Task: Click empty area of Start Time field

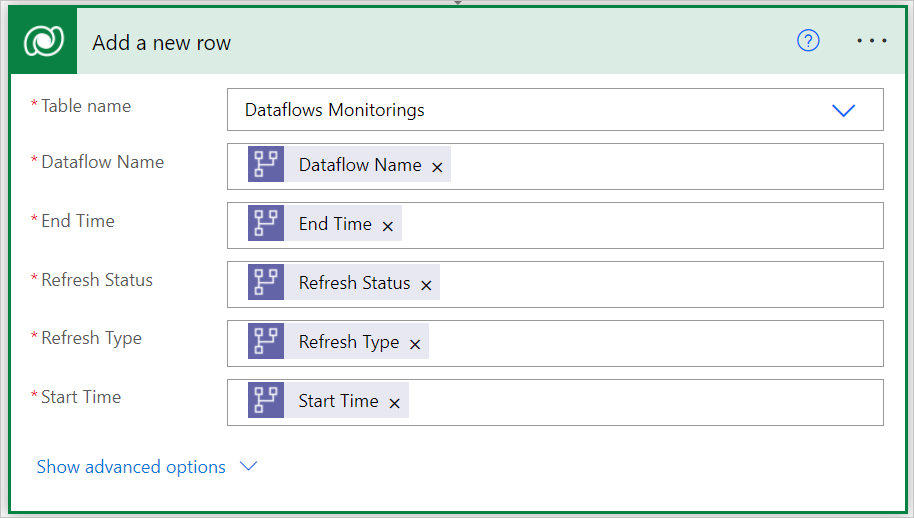Action: (x=645, y=402)
